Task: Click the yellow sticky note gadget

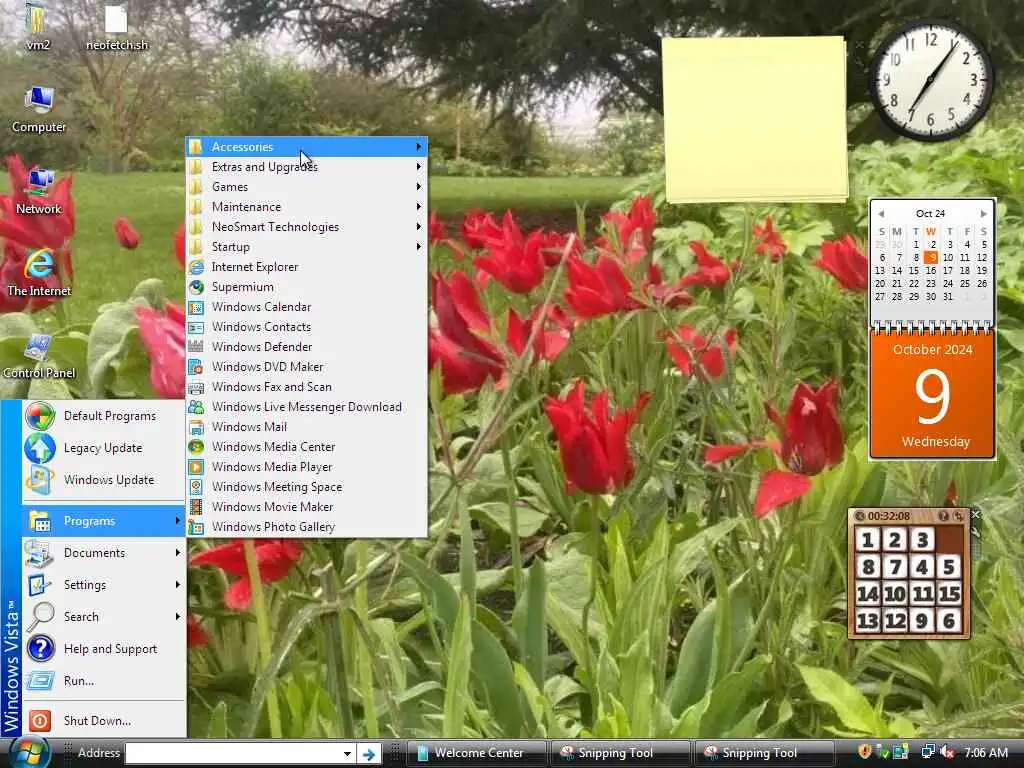Action: pos(756,119)
